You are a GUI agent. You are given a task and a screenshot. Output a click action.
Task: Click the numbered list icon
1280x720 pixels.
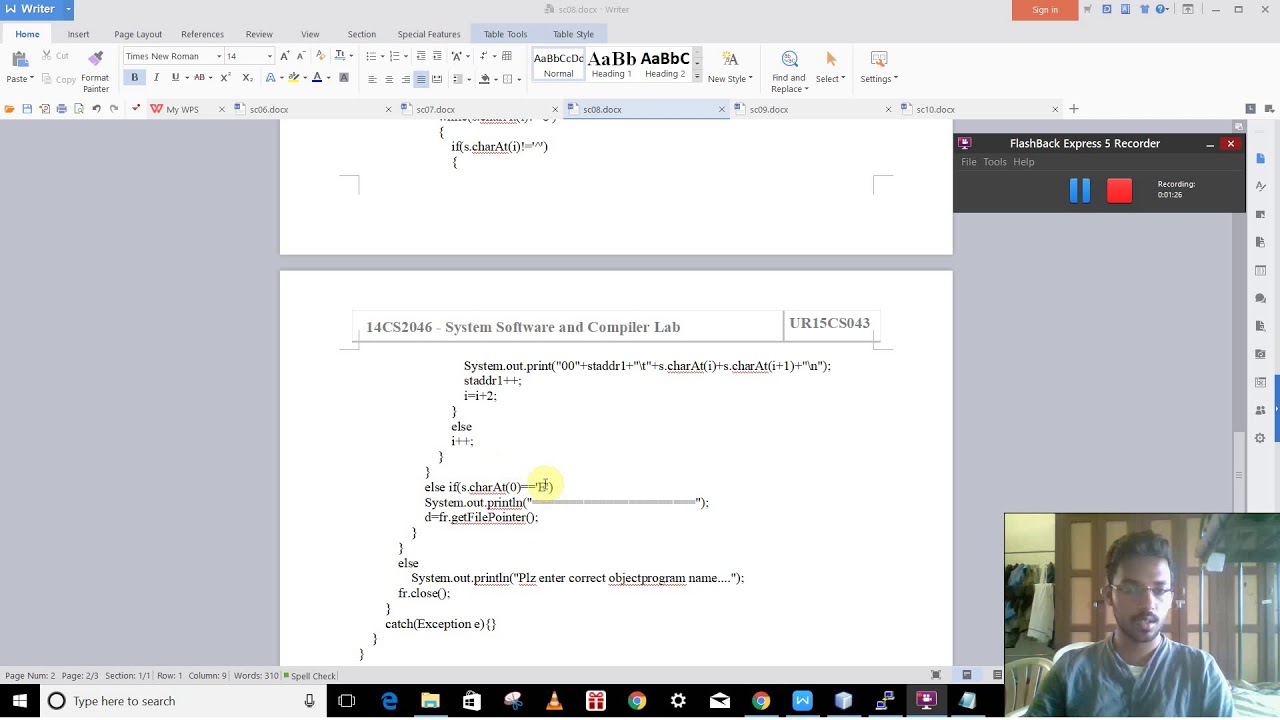395,56
